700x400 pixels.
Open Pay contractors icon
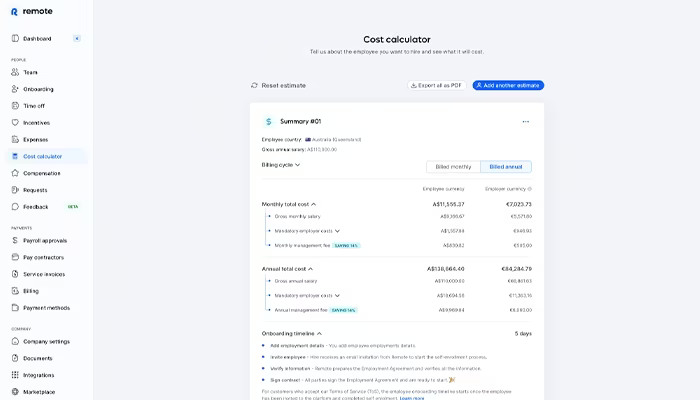coord(15,257)
